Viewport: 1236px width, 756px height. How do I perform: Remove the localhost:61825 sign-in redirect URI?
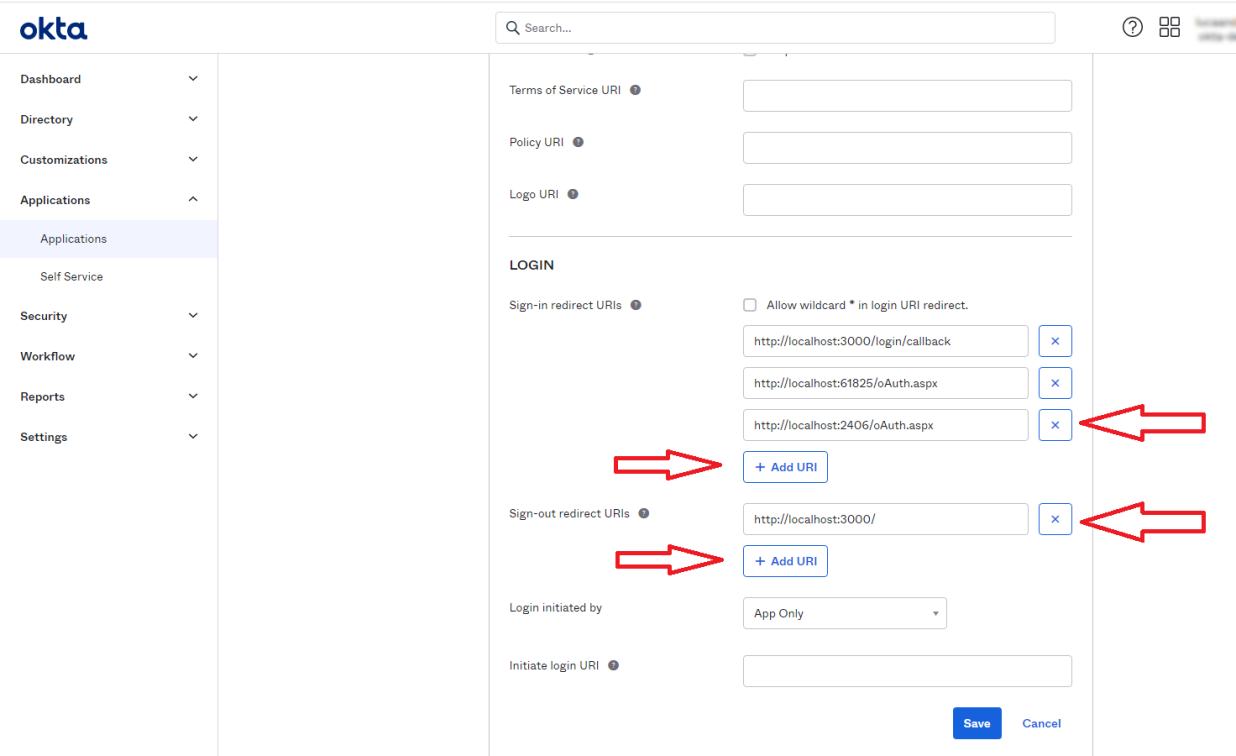pos(1055,383)
